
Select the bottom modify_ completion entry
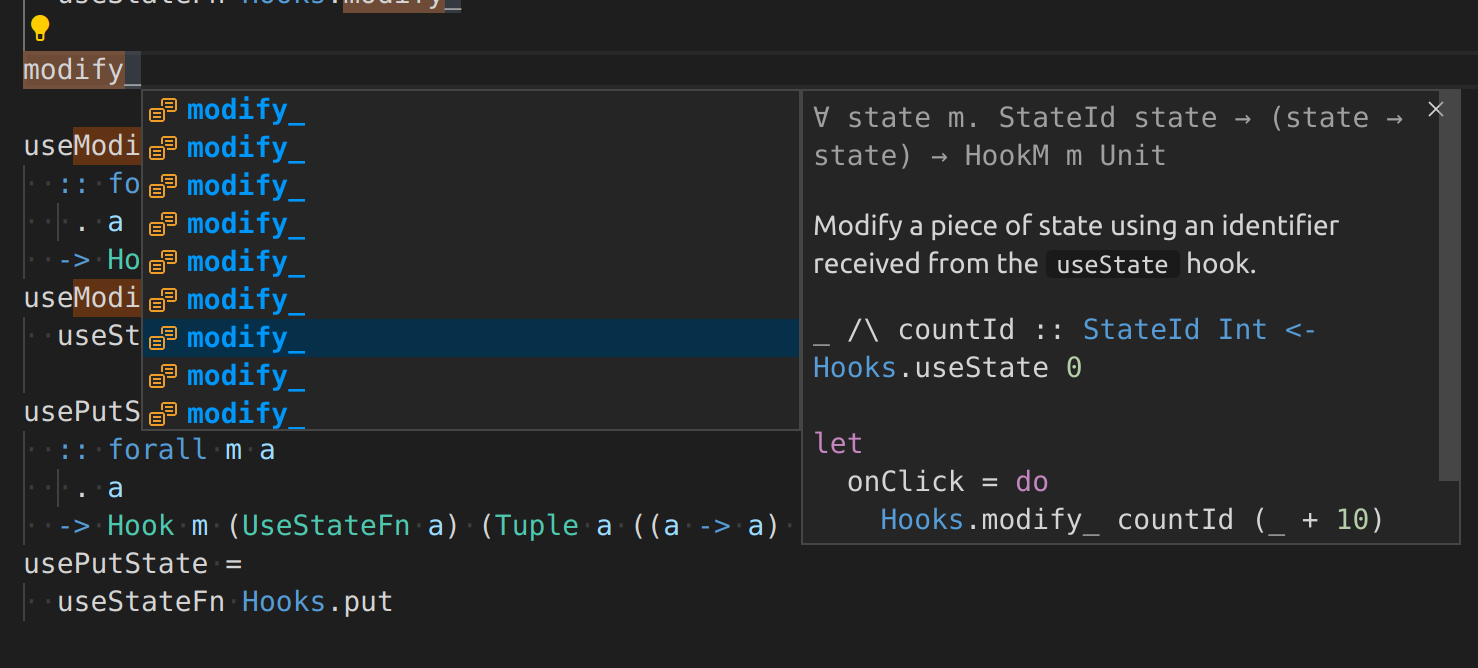click(245, 413)
